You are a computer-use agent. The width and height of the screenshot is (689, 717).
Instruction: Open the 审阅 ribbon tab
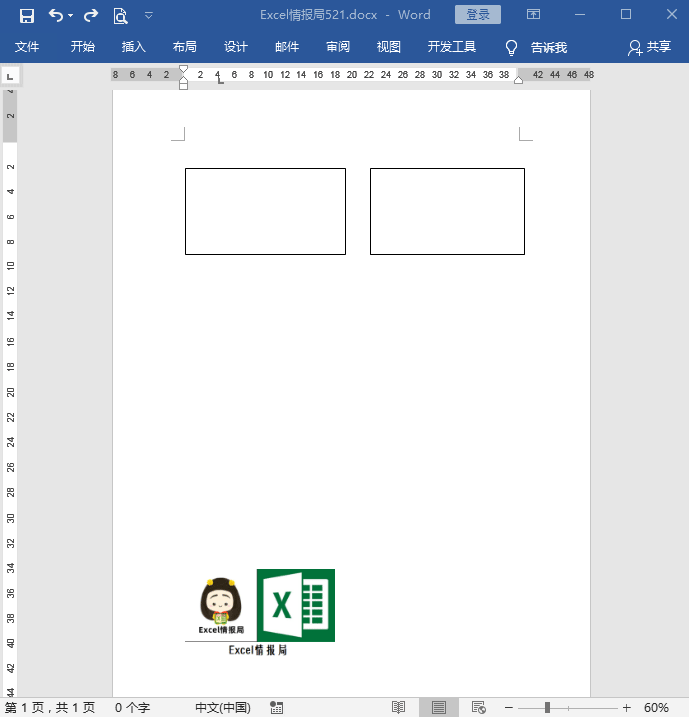tap(338, 47)
